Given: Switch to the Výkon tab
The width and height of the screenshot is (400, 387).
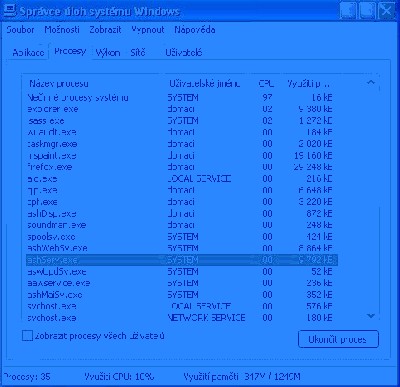Looking at the screenshot, I should (108, 53).
